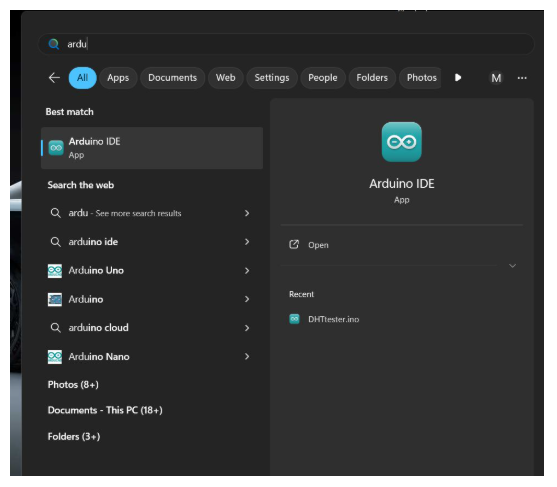Viewport: 557px width, 487px height.
Task: Click the magnifier icon beside arduino ide
Action: pos(55,242)
